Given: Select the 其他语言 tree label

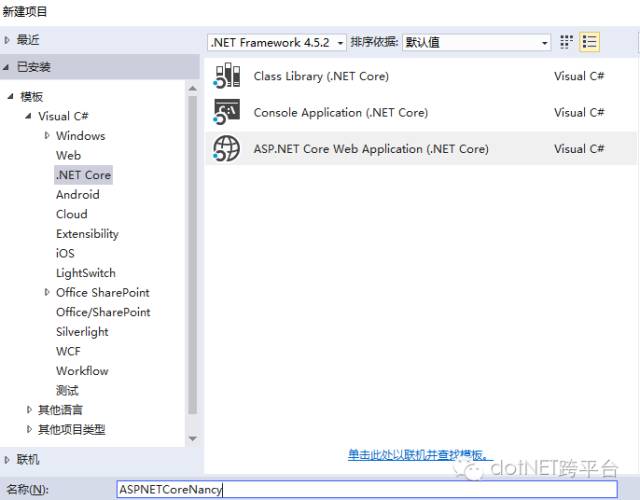Looking at the screenshot, I should click(60, 410).
